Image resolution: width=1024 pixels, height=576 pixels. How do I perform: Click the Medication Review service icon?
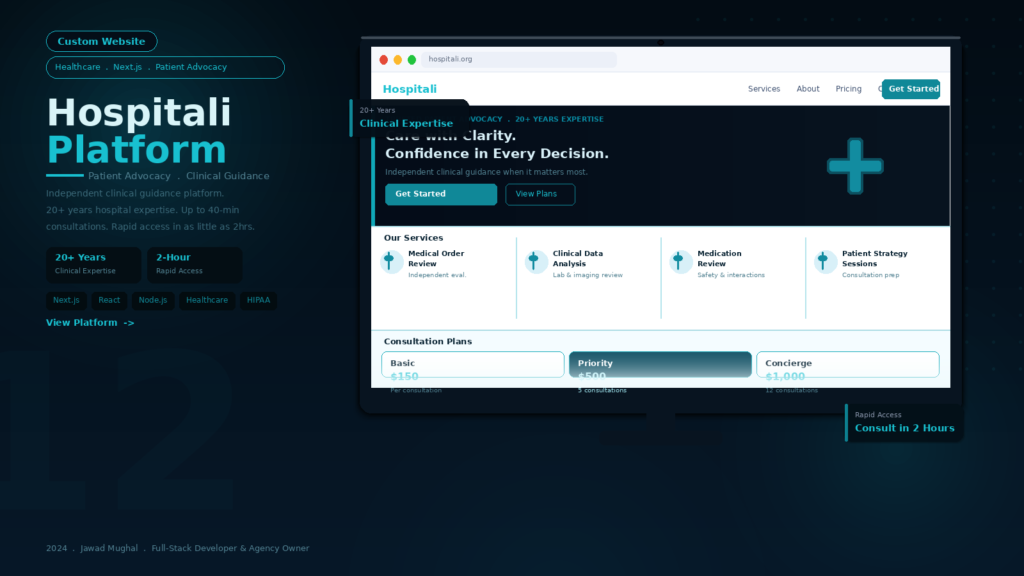coord(680,262)
